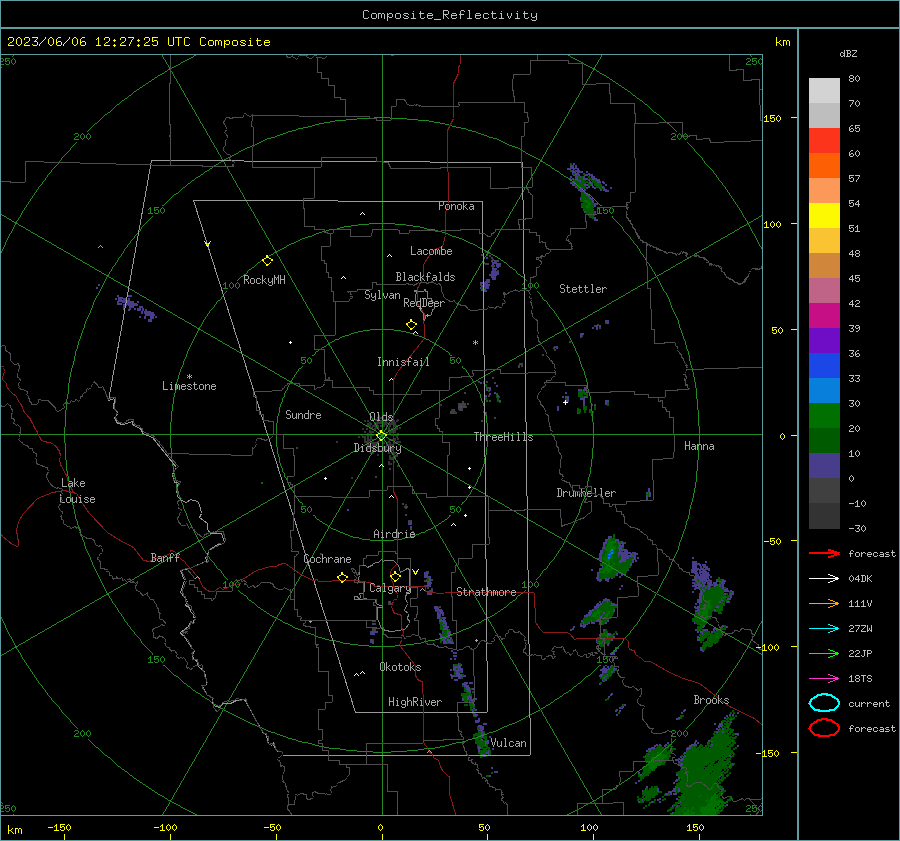900x841 pixels.
Task: Click the cyan 'current' ellipse icon
Action: 824,703
